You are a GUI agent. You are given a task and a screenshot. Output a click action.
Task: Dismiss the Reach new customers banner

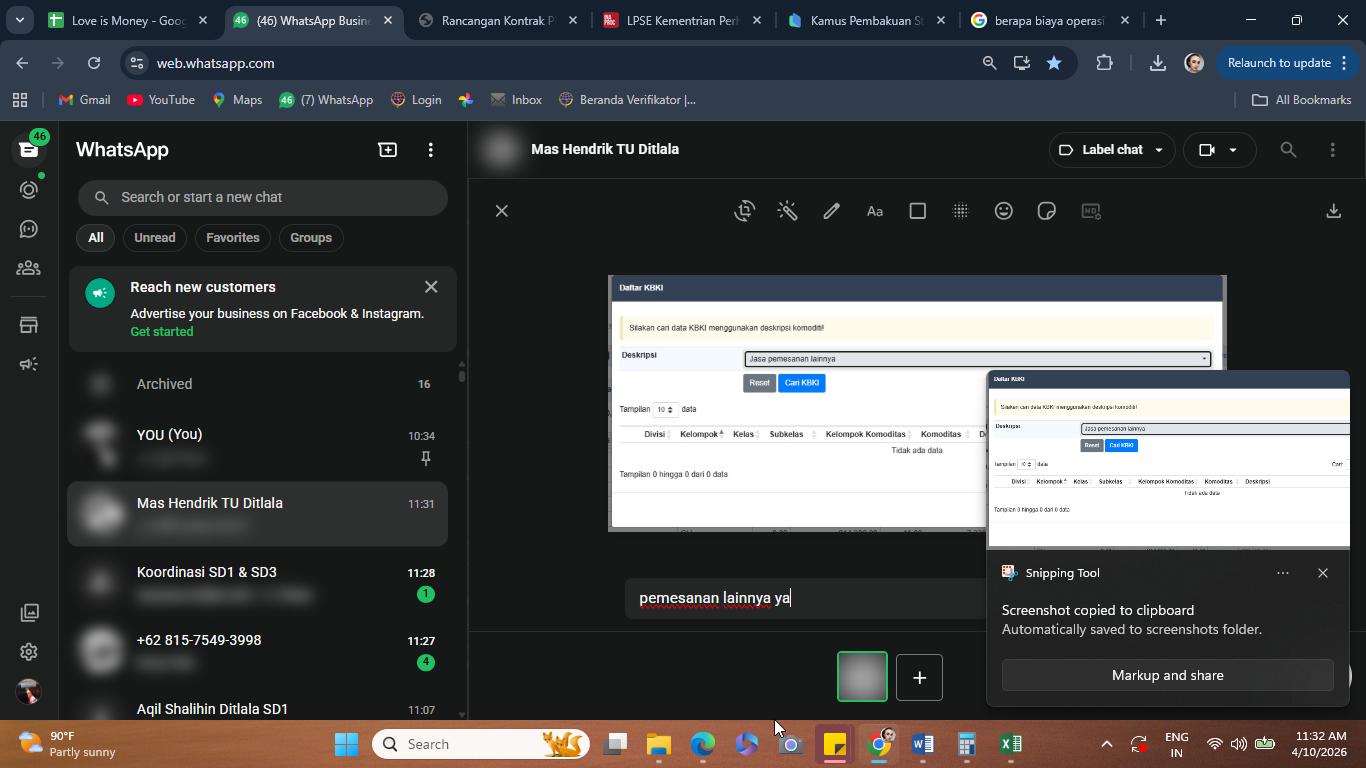(431, 287)
